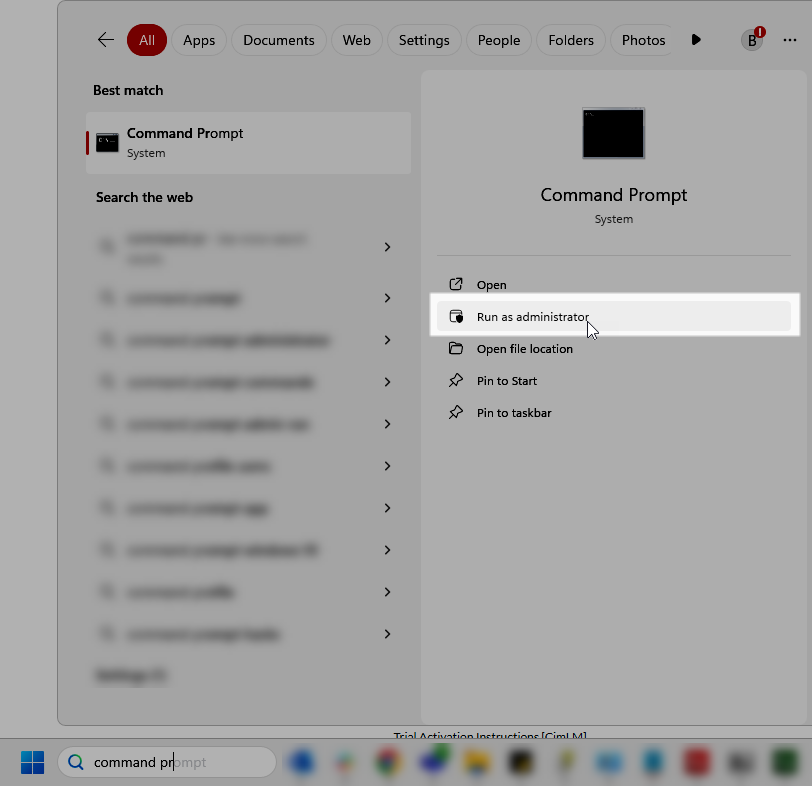Click the back arrow in search window

105,40
